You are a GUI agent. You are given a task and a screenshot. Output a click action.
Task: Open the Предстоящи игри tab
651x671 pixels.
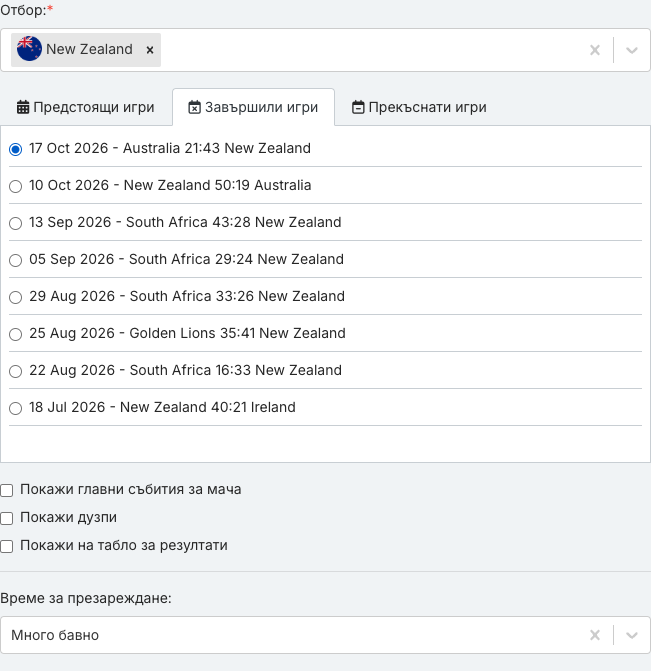(86, 107)
